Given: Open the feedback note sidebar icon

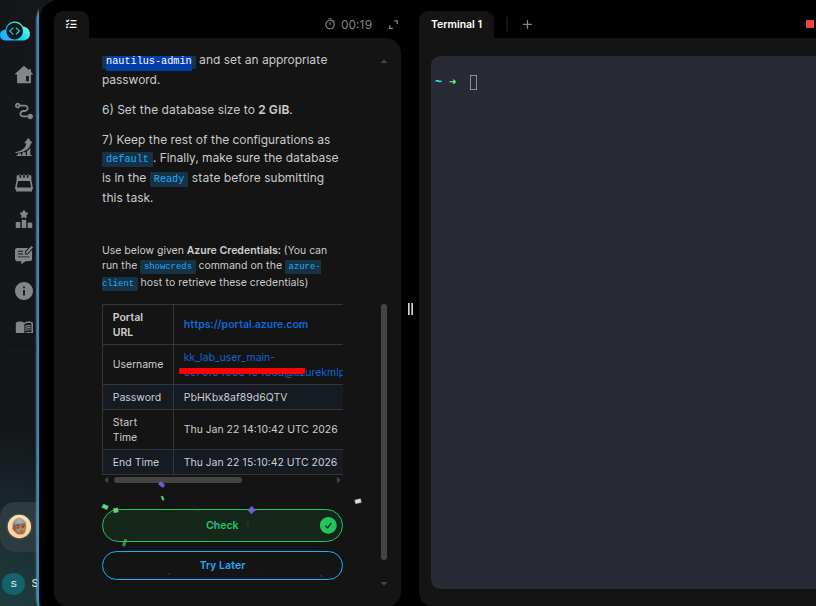Looking at the screenshot, I should point(23,255).
